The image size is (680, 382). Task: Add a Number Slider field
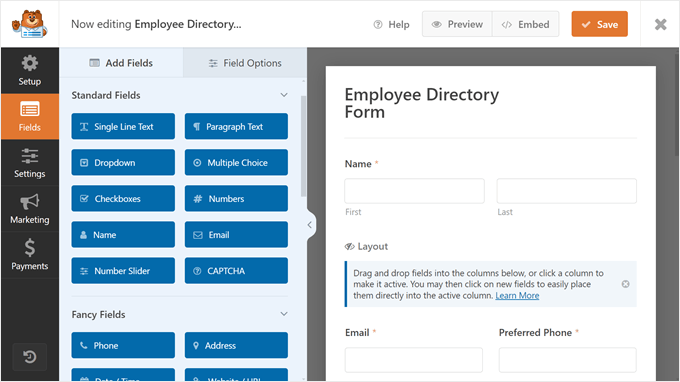123,271
